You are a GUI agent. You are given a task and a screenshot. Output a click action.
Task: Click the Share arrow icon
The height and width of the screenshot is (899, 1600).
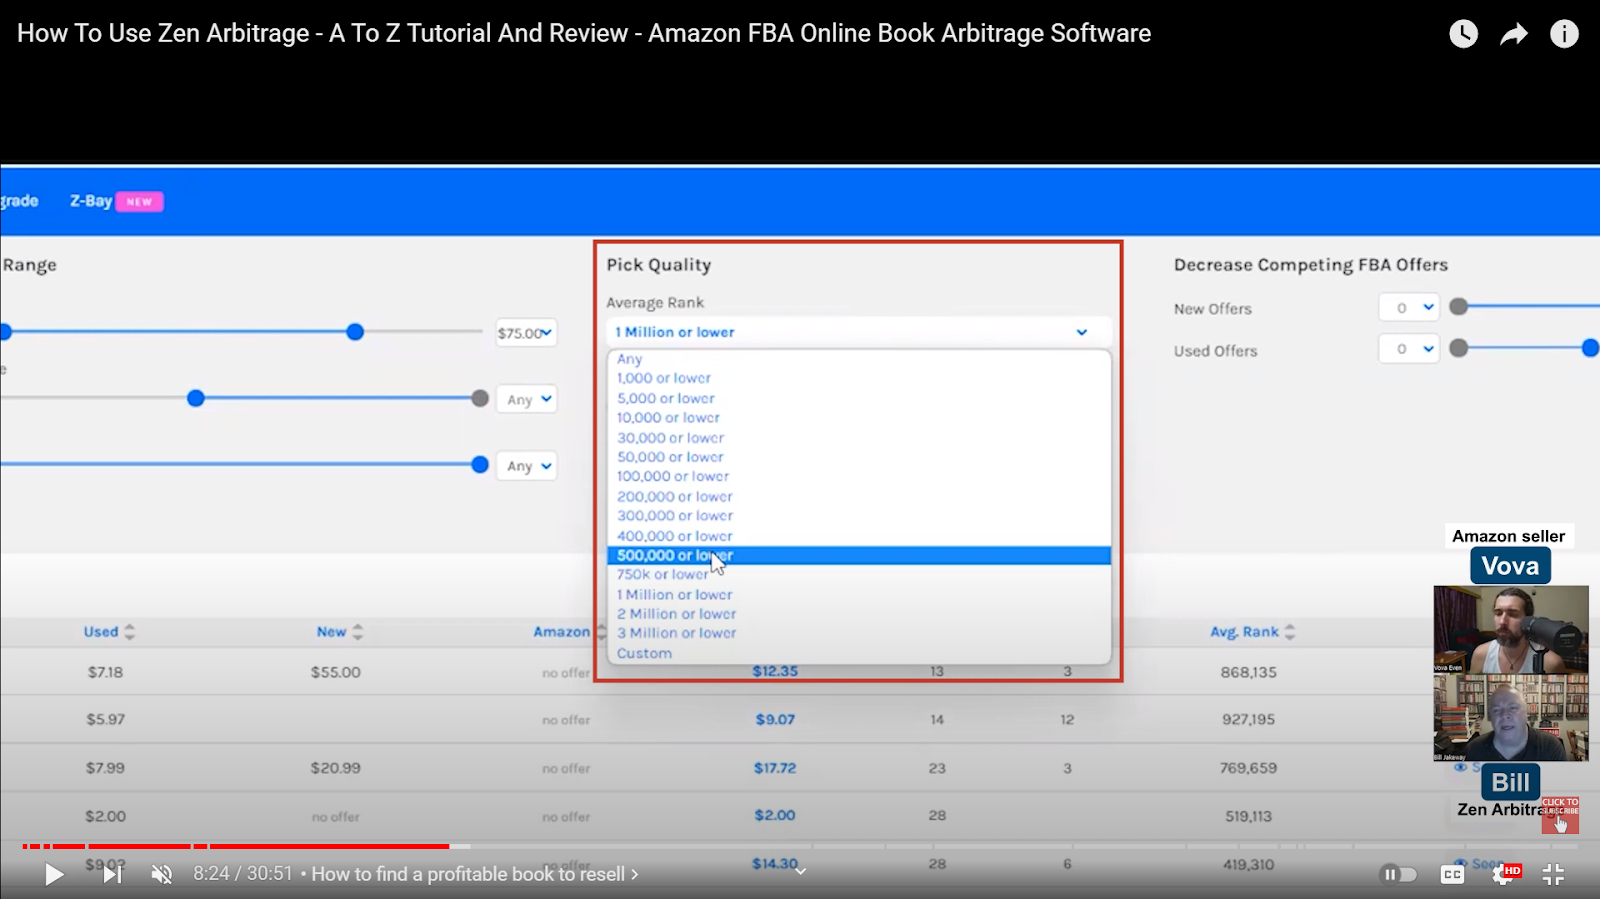(1514, 34)
